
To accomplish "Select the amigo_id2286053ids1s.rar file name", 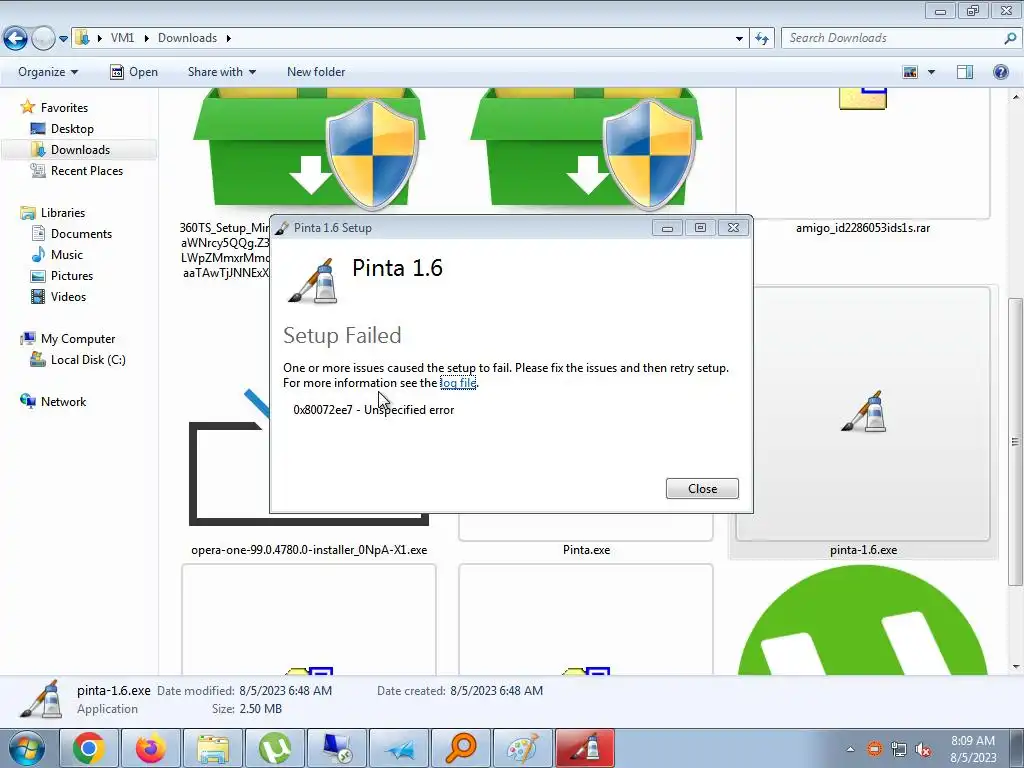I will 863,228.
